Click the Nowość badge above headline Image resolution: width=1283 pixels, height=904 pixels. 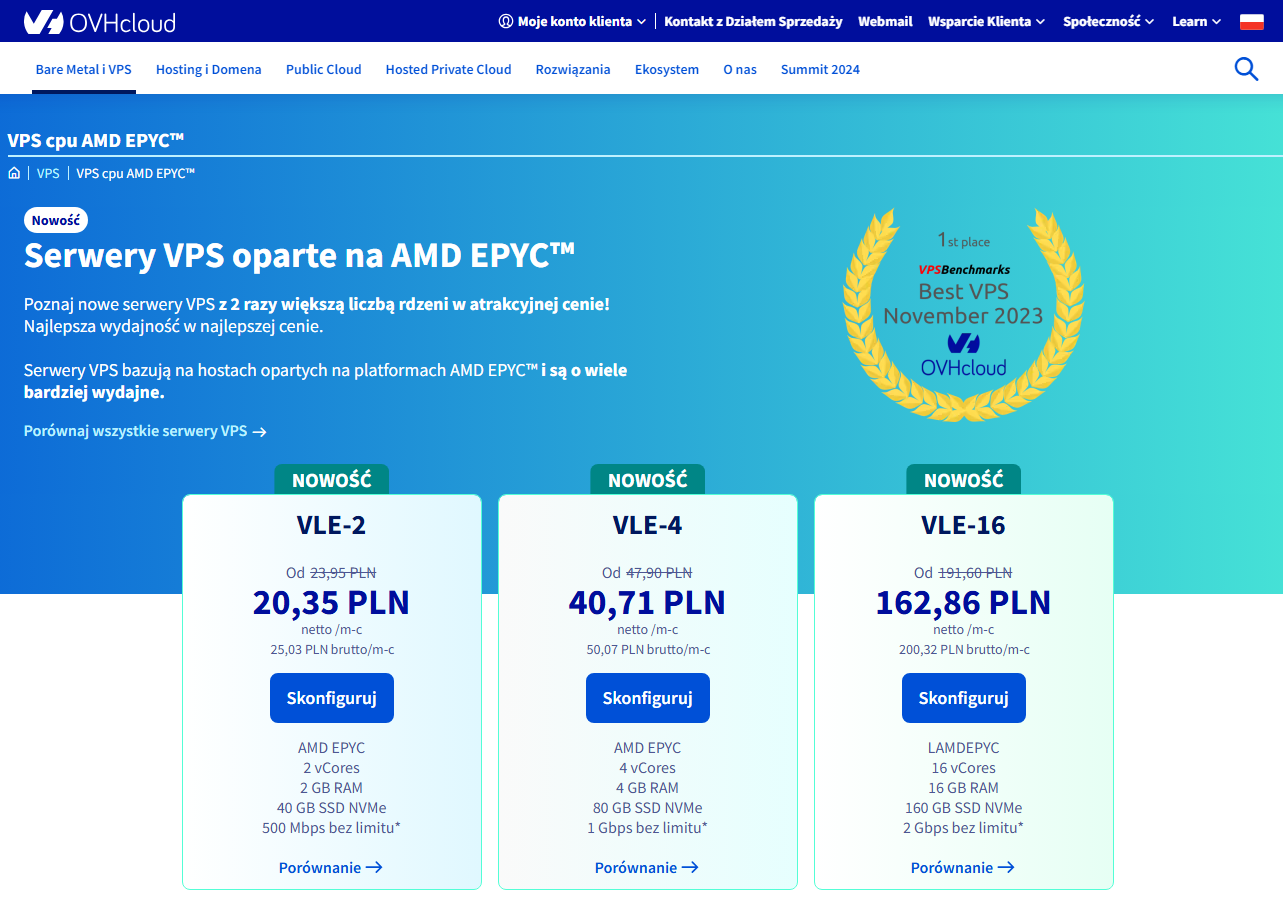click(56, 220)
